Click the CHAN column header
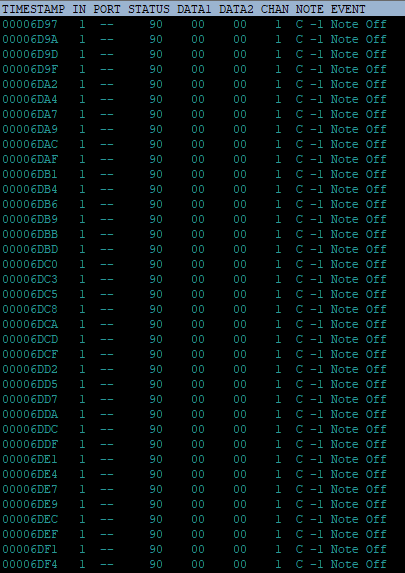 (x=275, y=10)
